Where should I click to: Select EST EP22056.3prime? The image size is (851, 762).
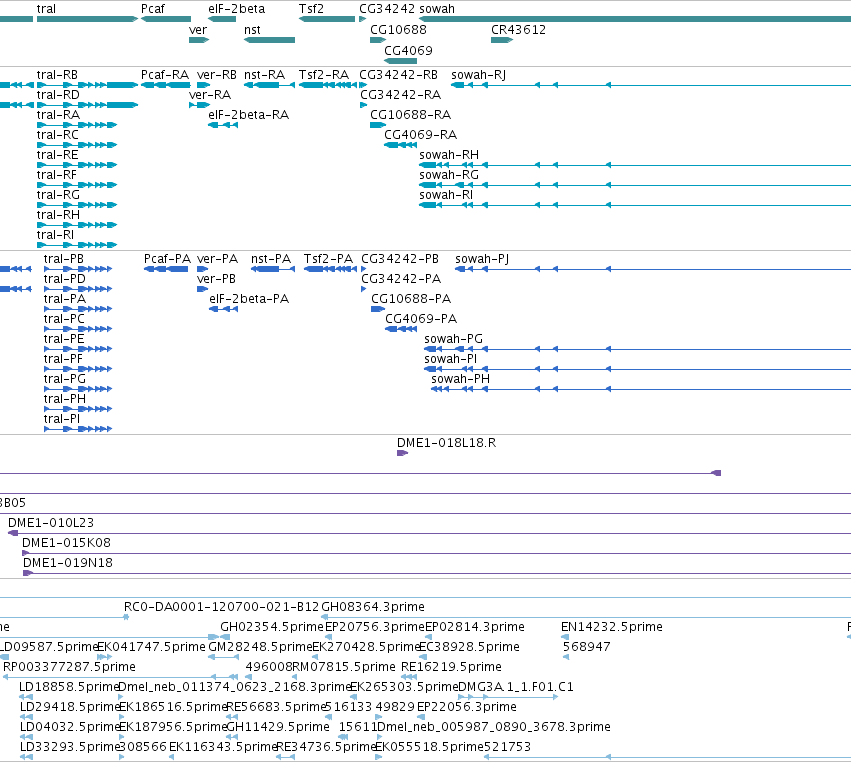click(x=466, y=708)
